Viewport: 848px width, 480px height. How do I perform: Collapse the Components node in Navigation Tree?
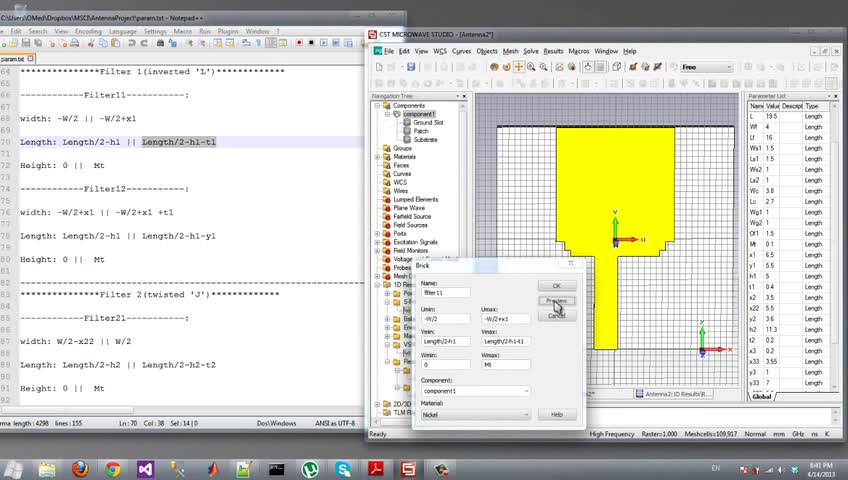tap(377, 106)
